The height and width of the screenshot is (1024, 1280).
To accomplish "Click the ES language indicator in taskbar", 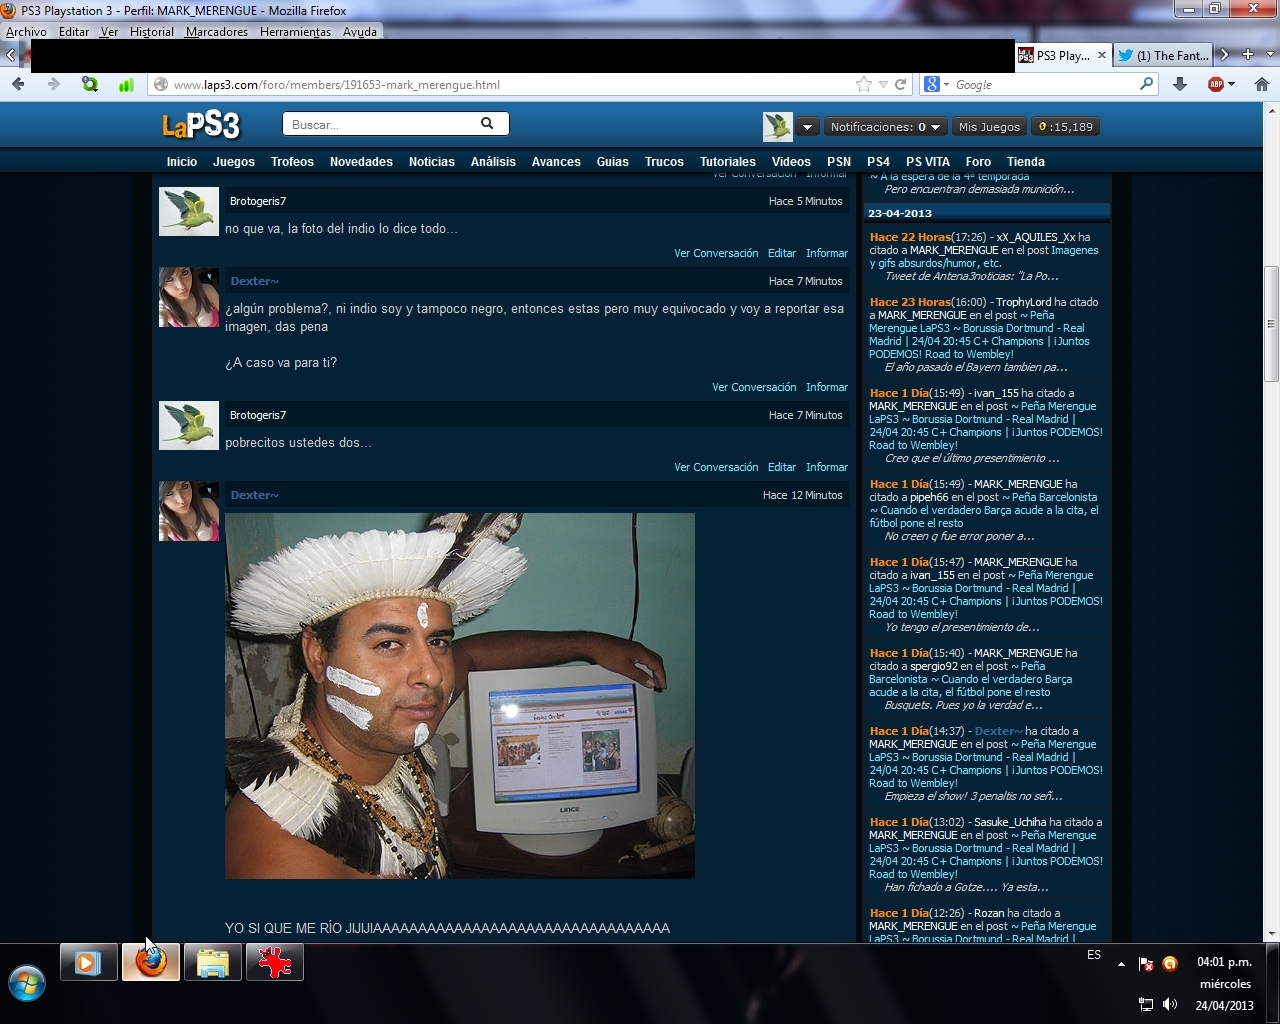I will click(1094, 955).
